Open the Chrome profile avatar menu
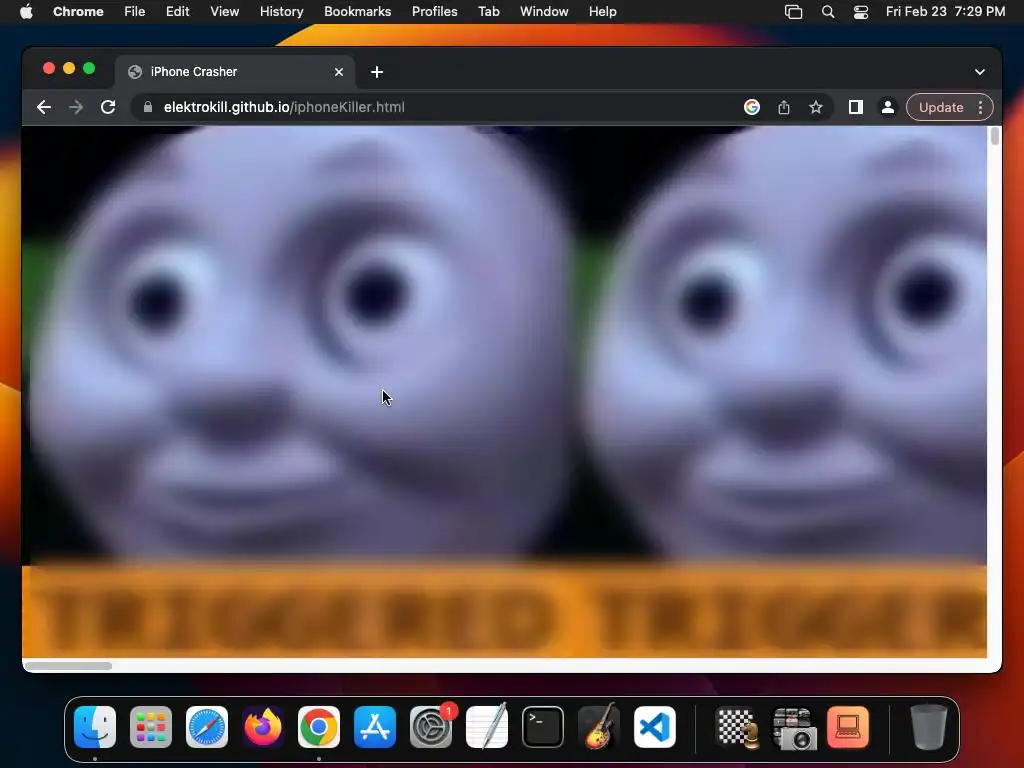1024x768 pixels. click(x=888, y=107)
